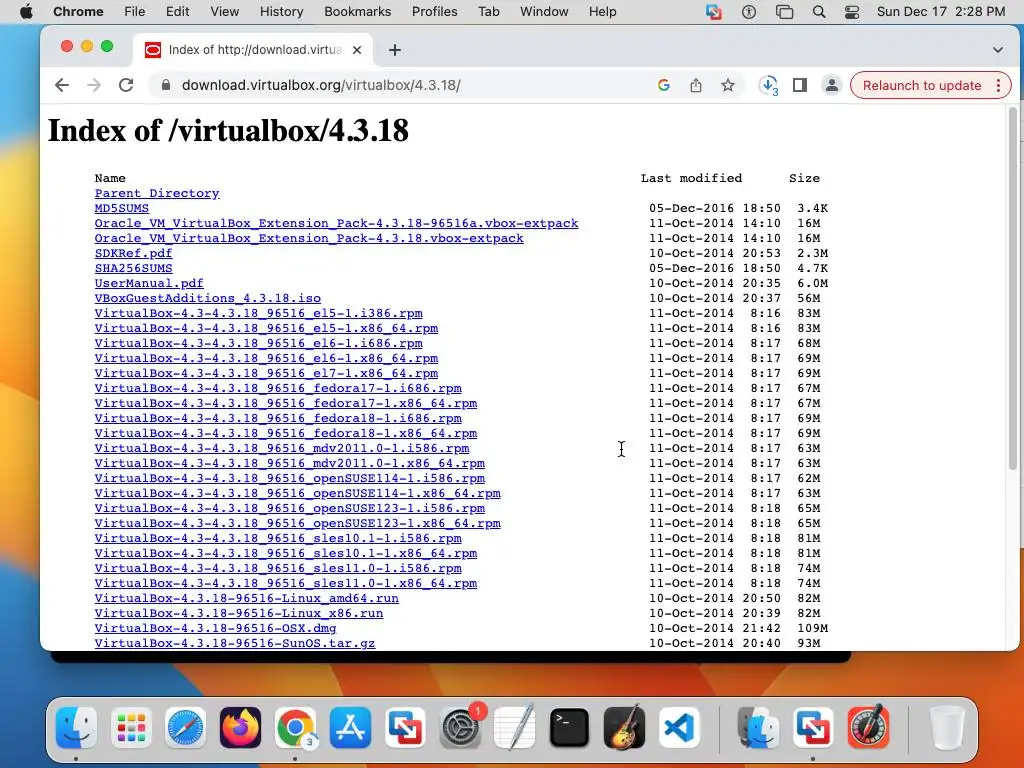Open the View menu

pos(225,12)
